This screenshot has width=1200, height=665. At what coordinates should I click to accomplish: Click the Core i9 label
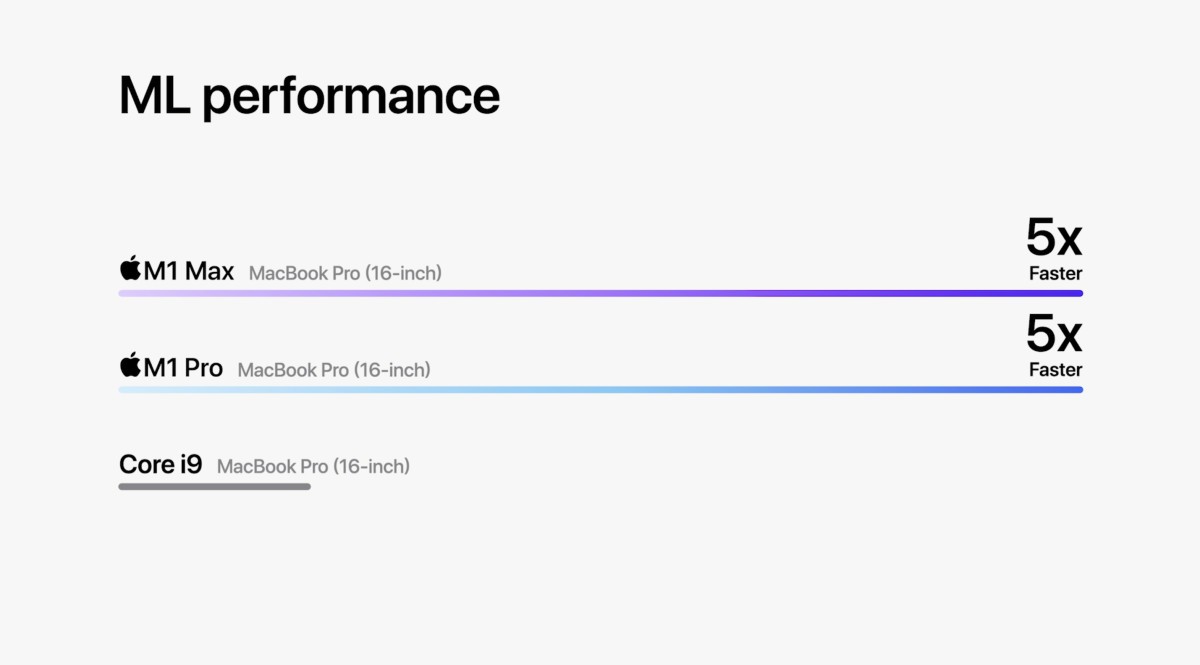click(x=160, y=464)
